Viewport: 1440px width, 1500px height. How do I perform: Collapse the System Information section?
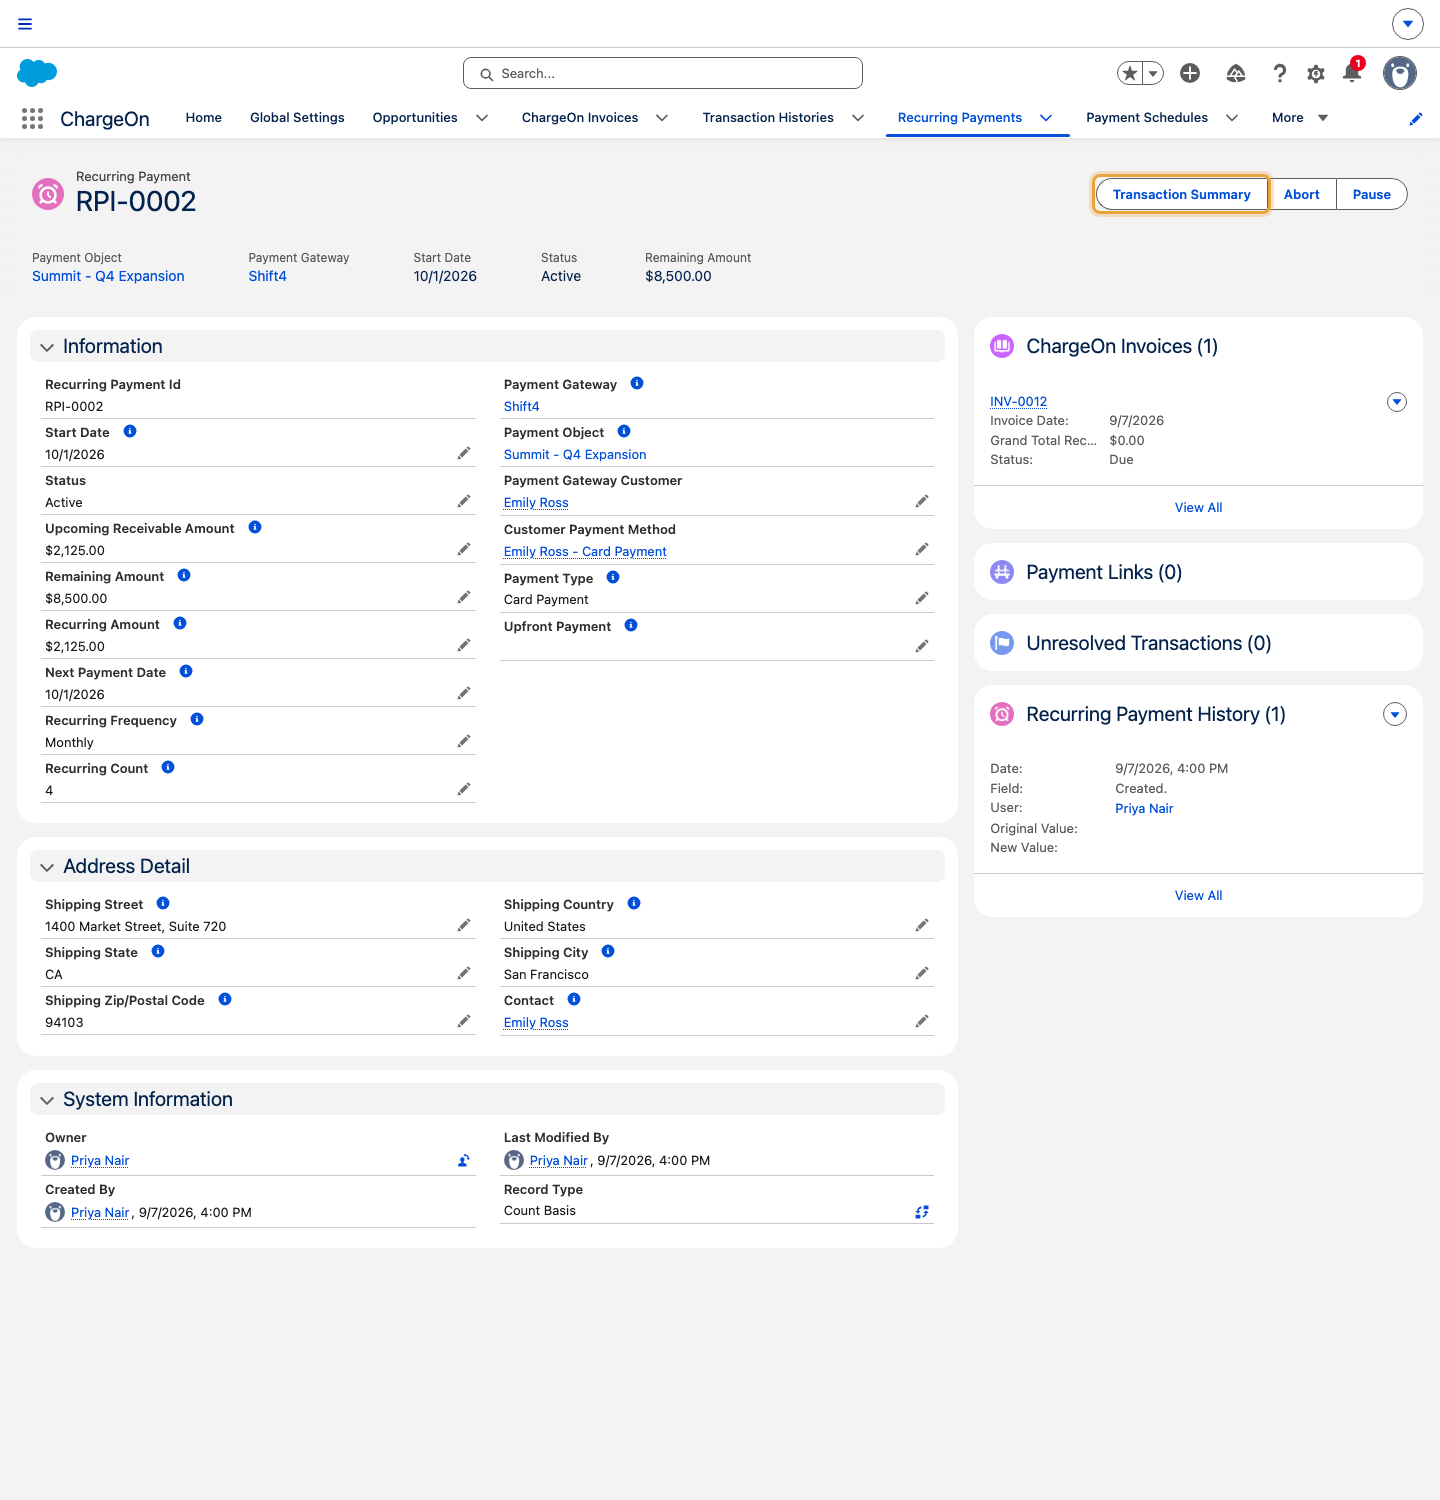(47, 1100)
